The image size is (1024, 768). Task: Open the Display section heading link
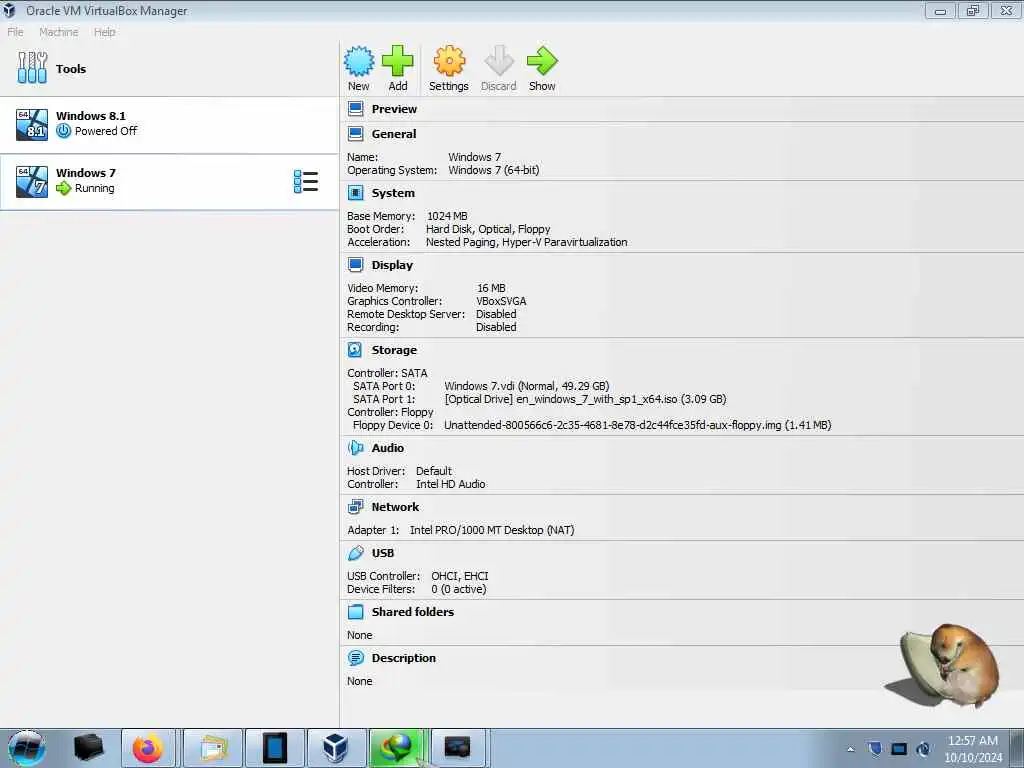pos(392,264)
